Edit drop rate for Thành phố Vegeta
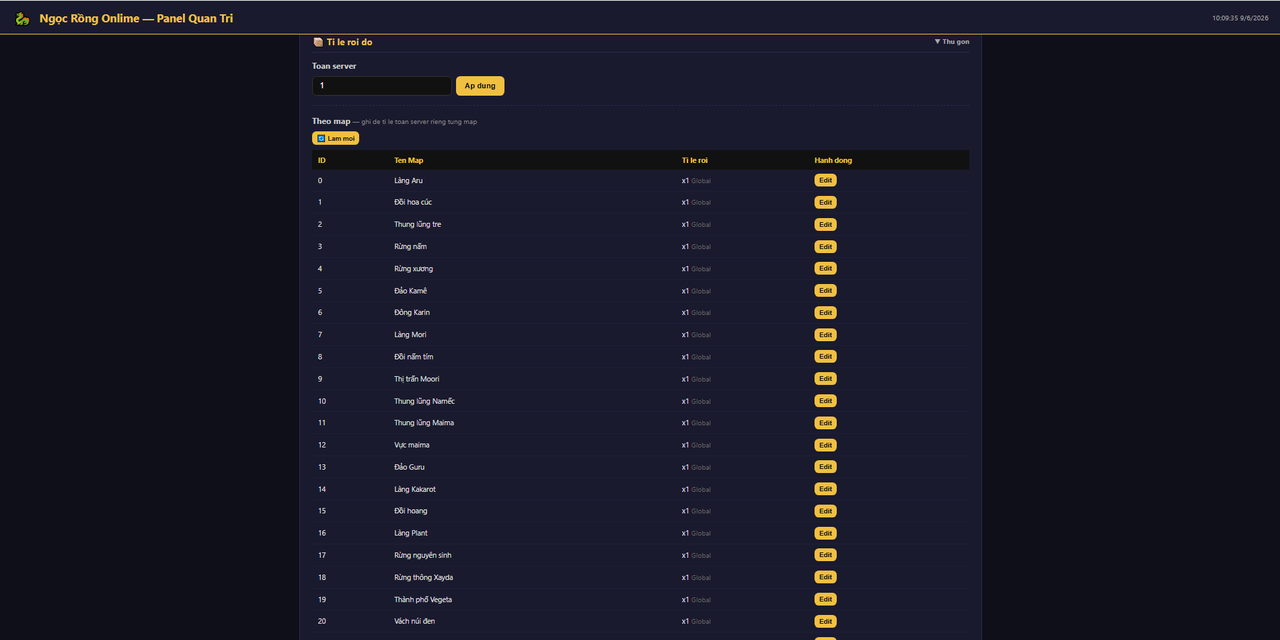The height and width of the screenshot is (640, 1280). coord(825,599)
